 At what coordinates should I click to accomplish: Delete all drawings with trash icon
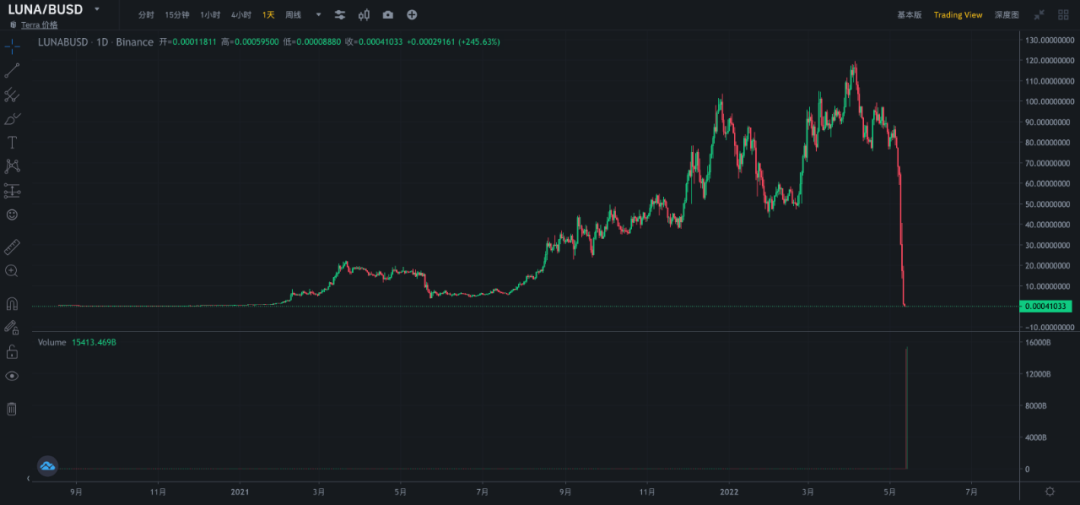click(12, 409)
